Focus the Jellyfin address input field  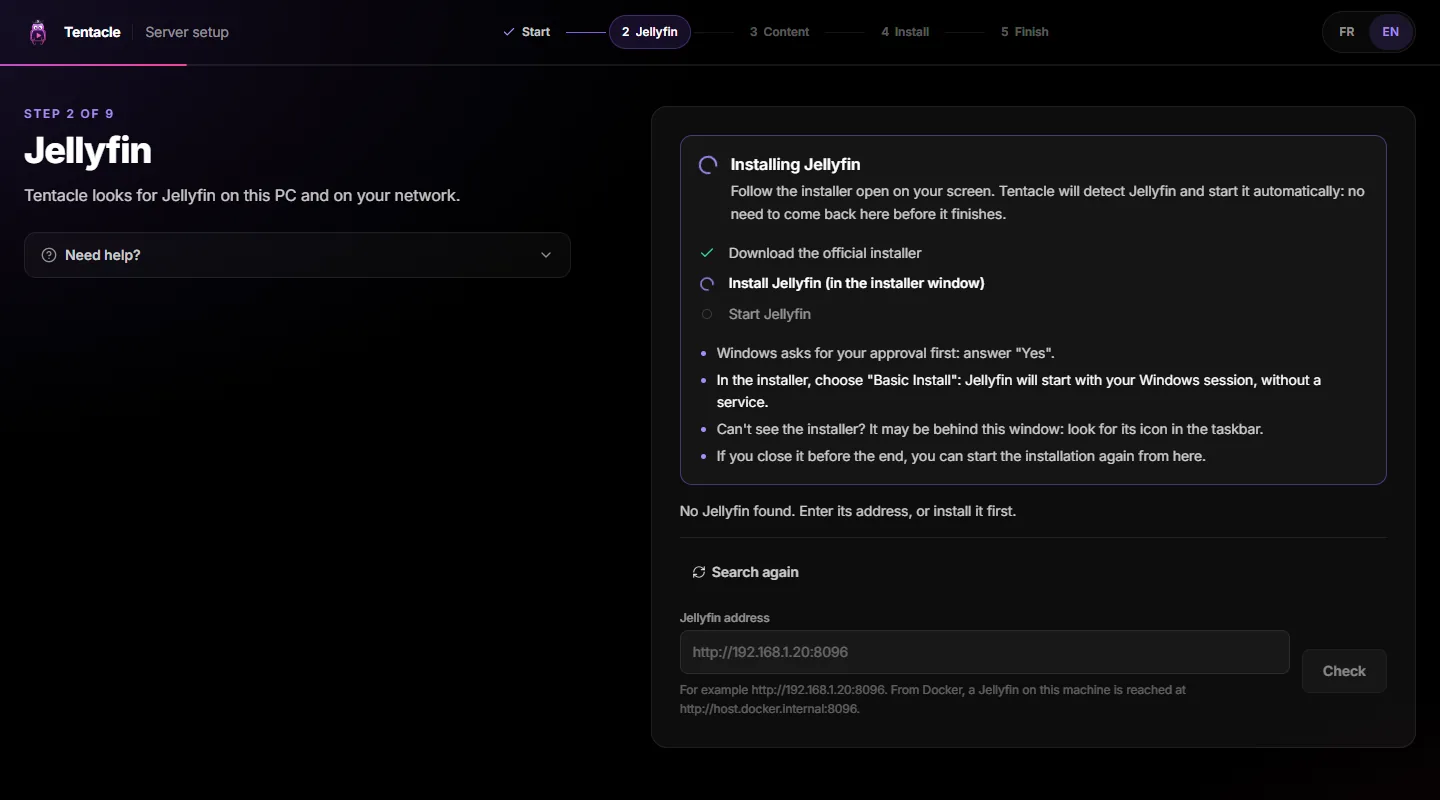[x=984, y=652]
